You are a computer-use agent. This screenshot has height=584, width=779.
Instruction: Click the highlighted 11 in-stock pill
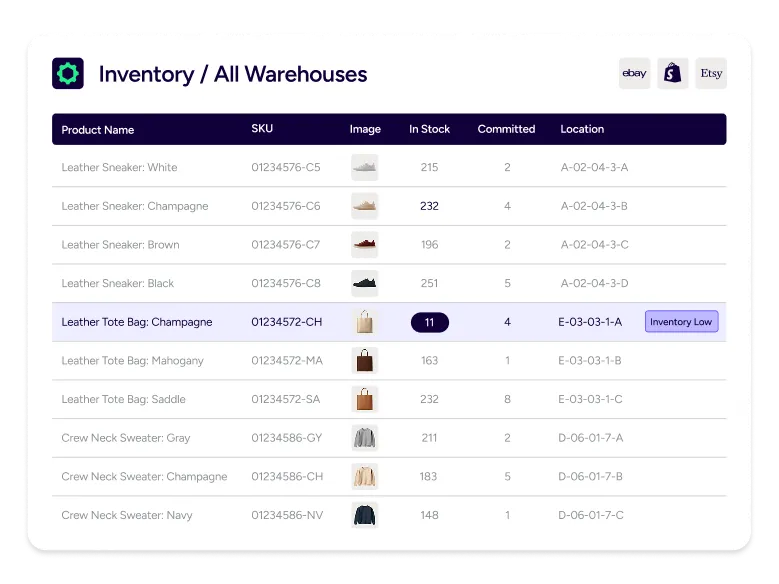(x=429, y=322)
